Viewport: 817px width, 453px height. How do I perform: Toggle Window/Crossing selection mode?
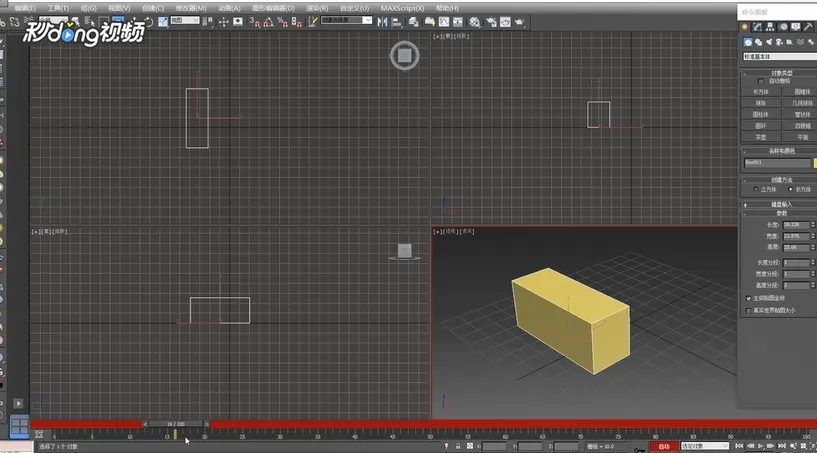tap(118, 21)
